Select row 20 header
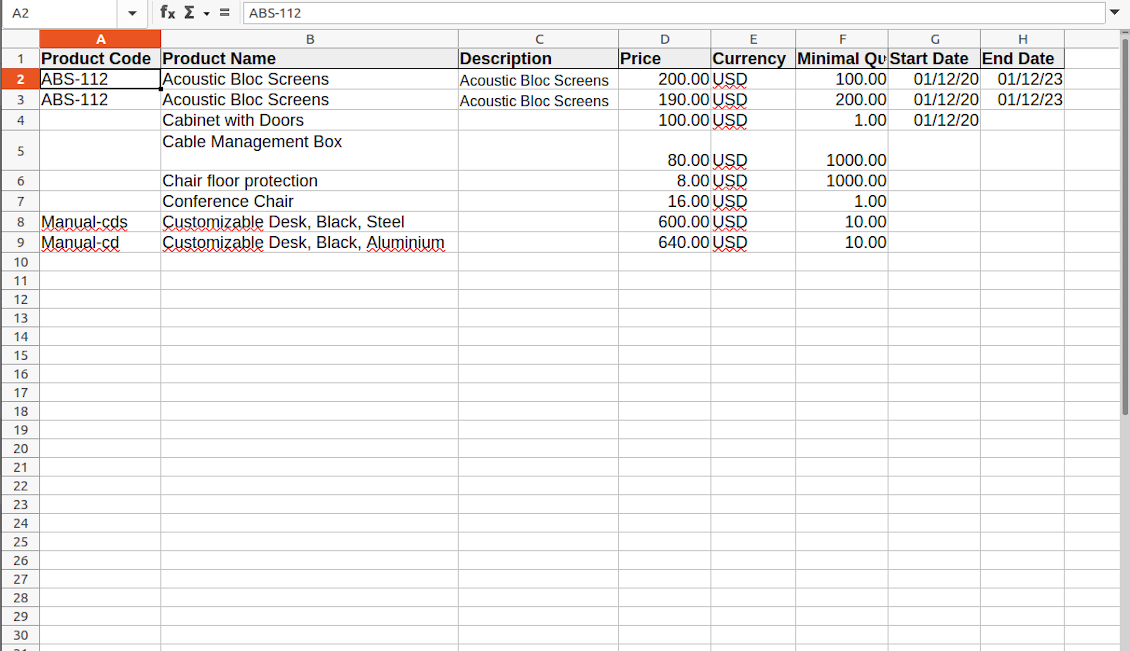1130x651 pixels. point(20,448)
